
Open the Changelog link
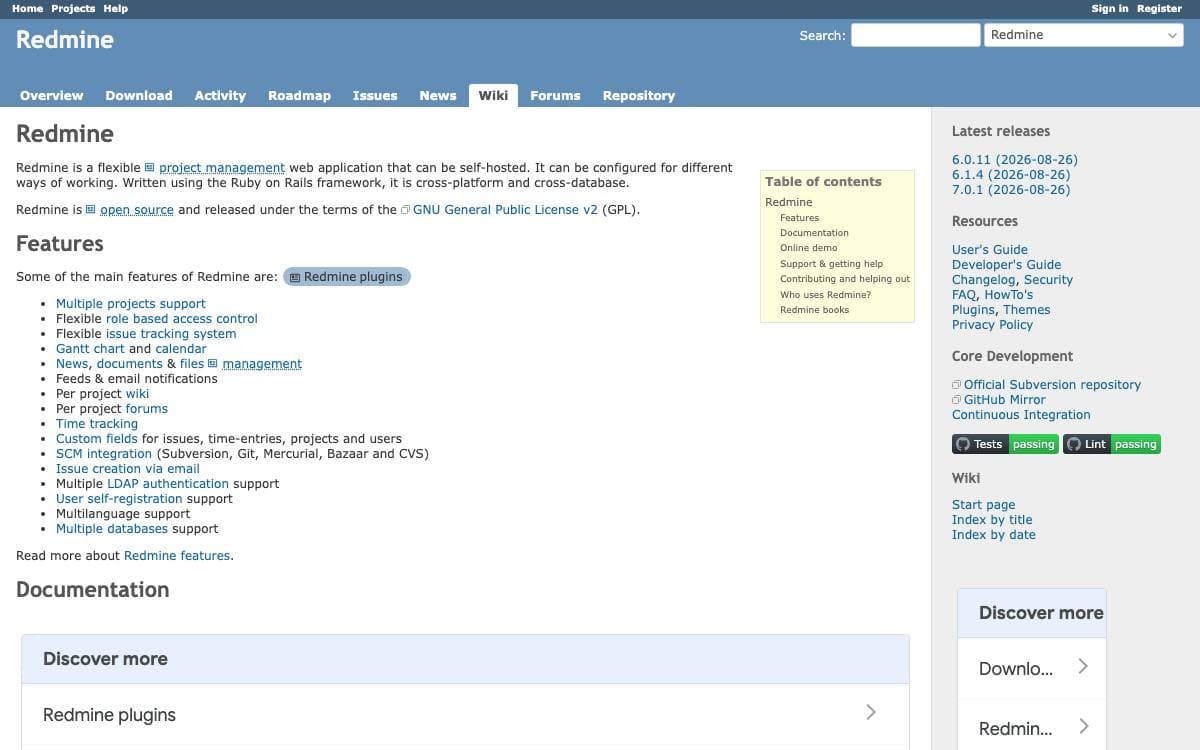[984, 280]
